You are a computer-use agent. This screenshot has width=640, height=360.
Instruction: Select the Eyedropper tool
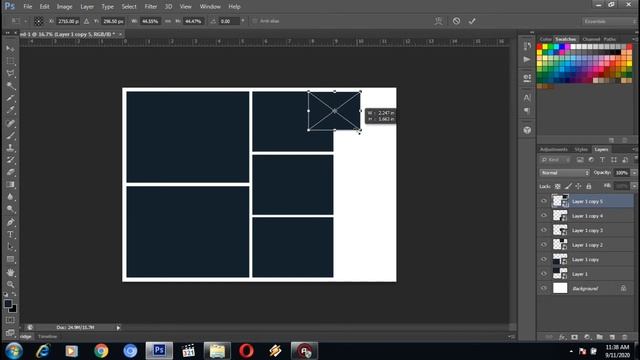10,110
